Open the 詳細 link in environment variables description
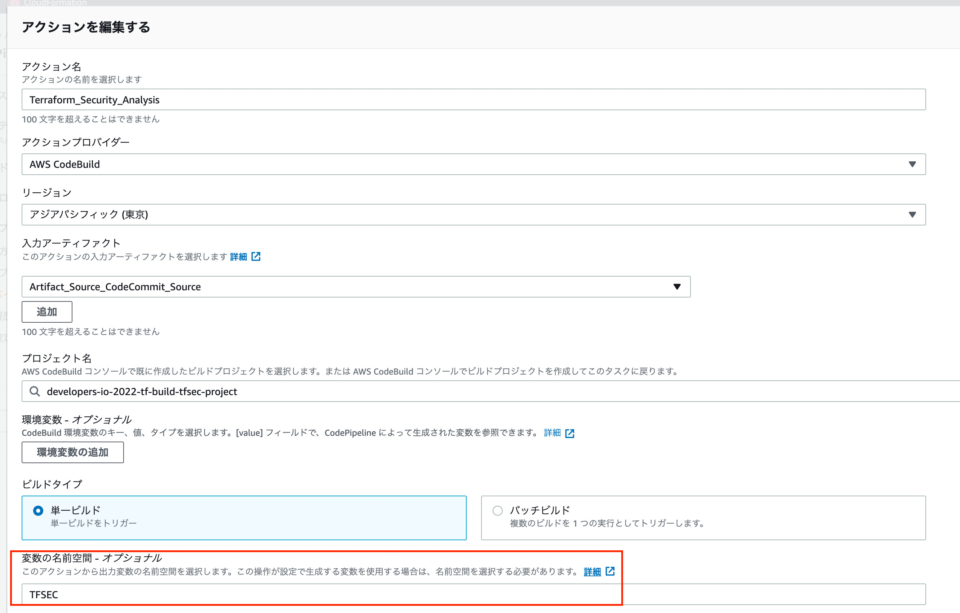 [x=552, y=433]
